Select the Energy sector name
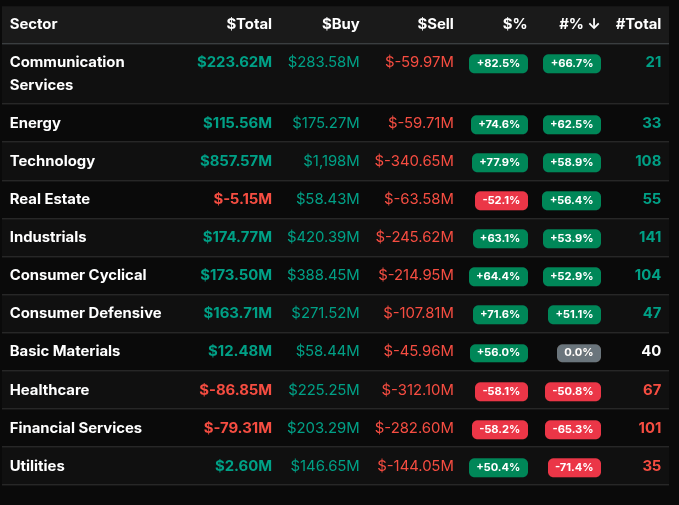Image resolution: width=679 pixels, height=505 pixels. tap(35, 123)
